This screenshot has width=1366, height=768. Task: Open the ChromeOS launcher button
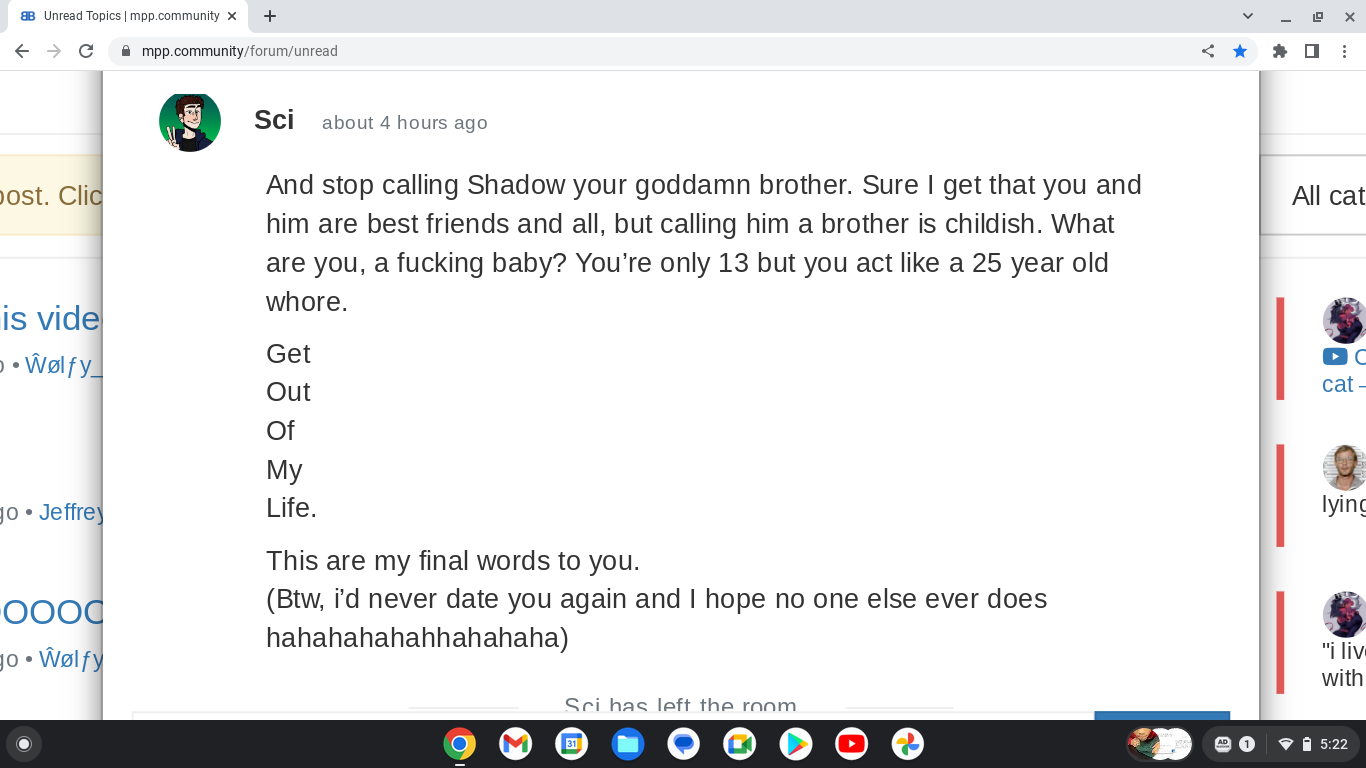pyautogui.click(x=24, y=744)
